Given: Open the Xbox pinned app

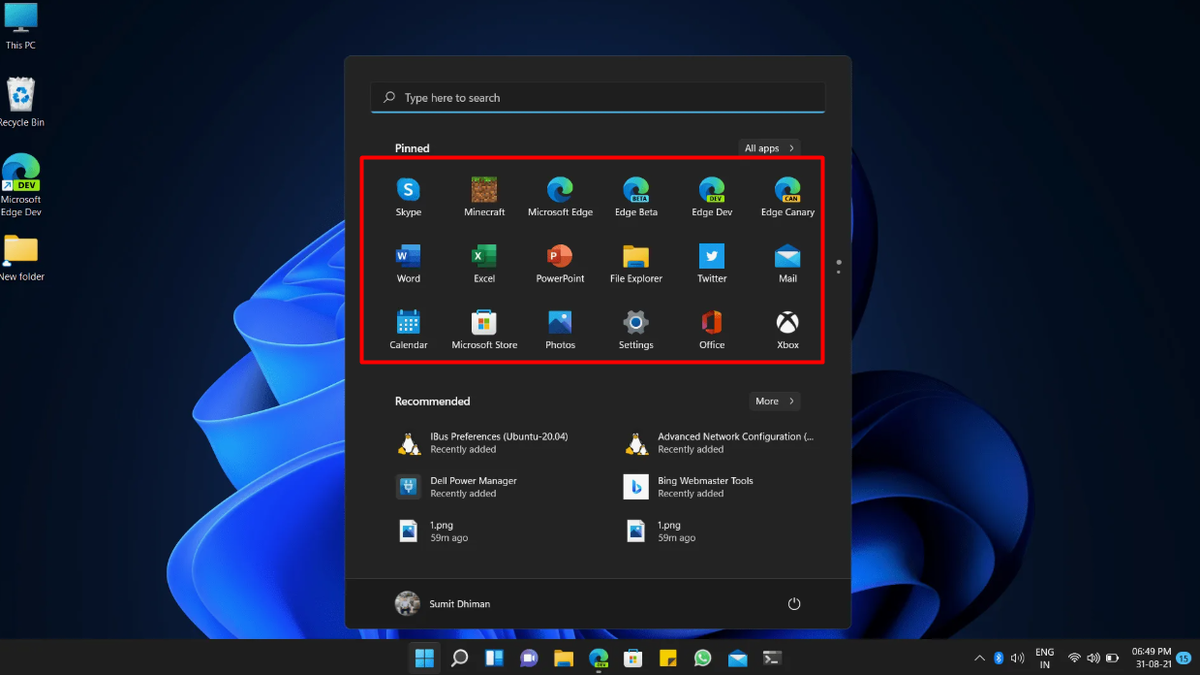Looking at the screenshot, I should tap(788, 329).
